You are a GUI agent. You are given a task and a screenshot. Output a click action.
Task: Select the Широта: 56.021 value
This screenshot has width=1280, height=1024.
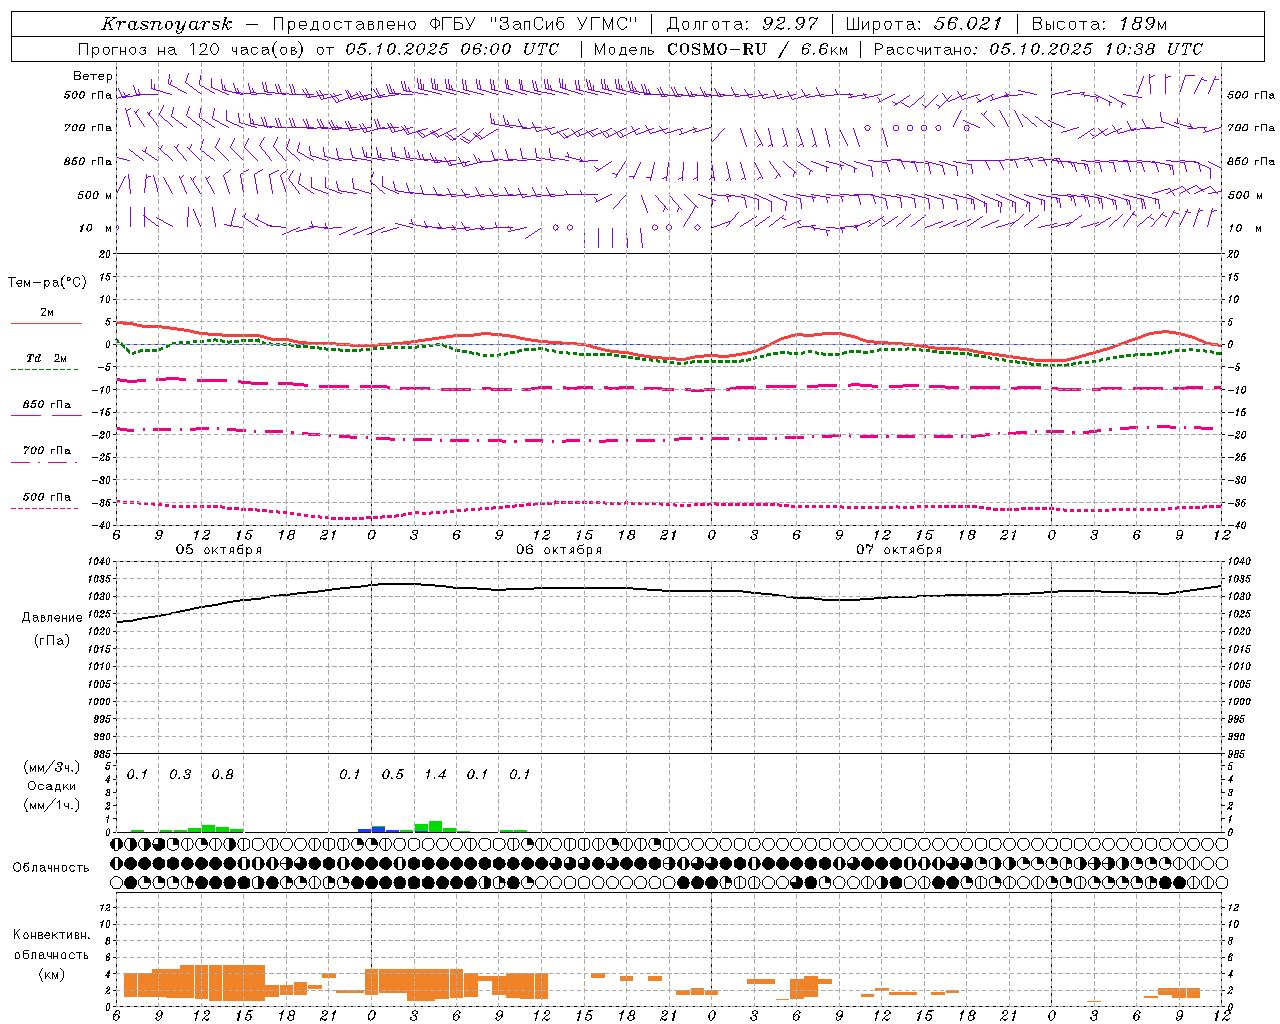click(923, 24)
